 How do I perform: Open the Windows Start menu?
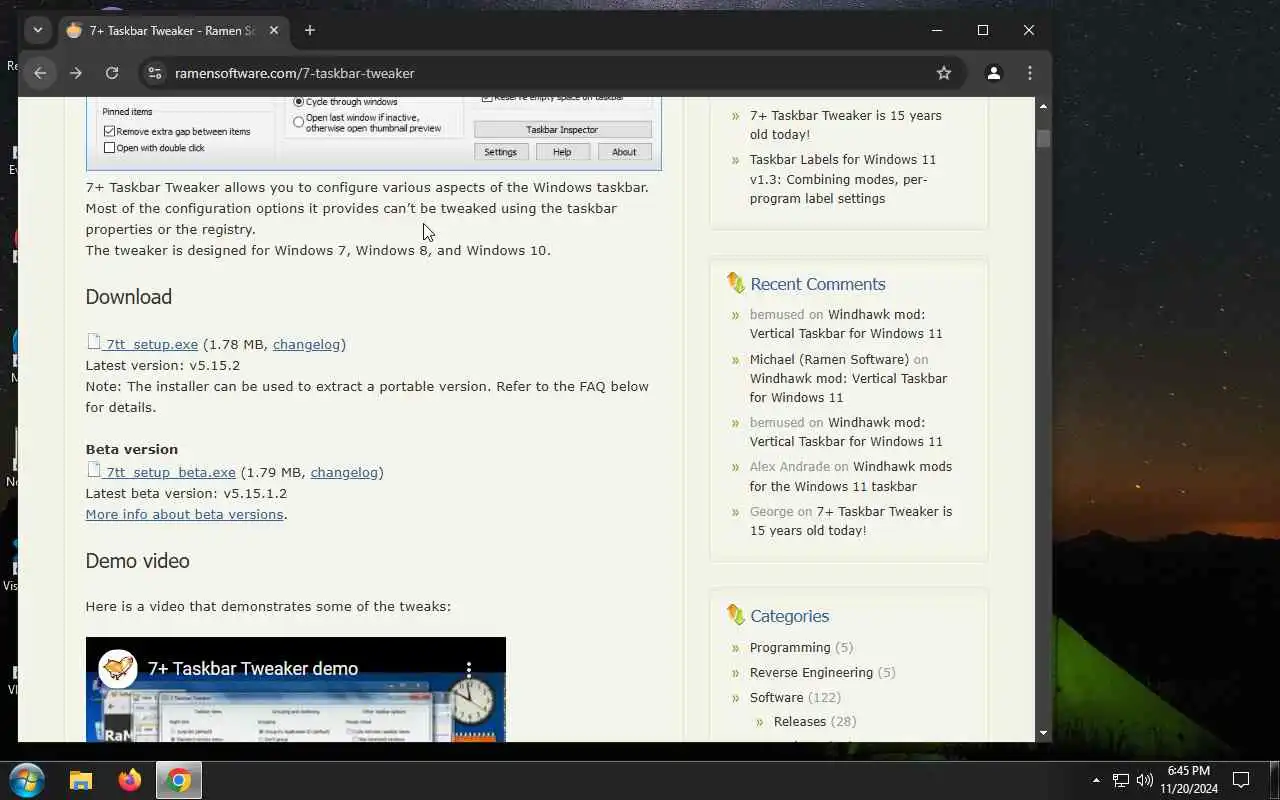click(27, 780)
